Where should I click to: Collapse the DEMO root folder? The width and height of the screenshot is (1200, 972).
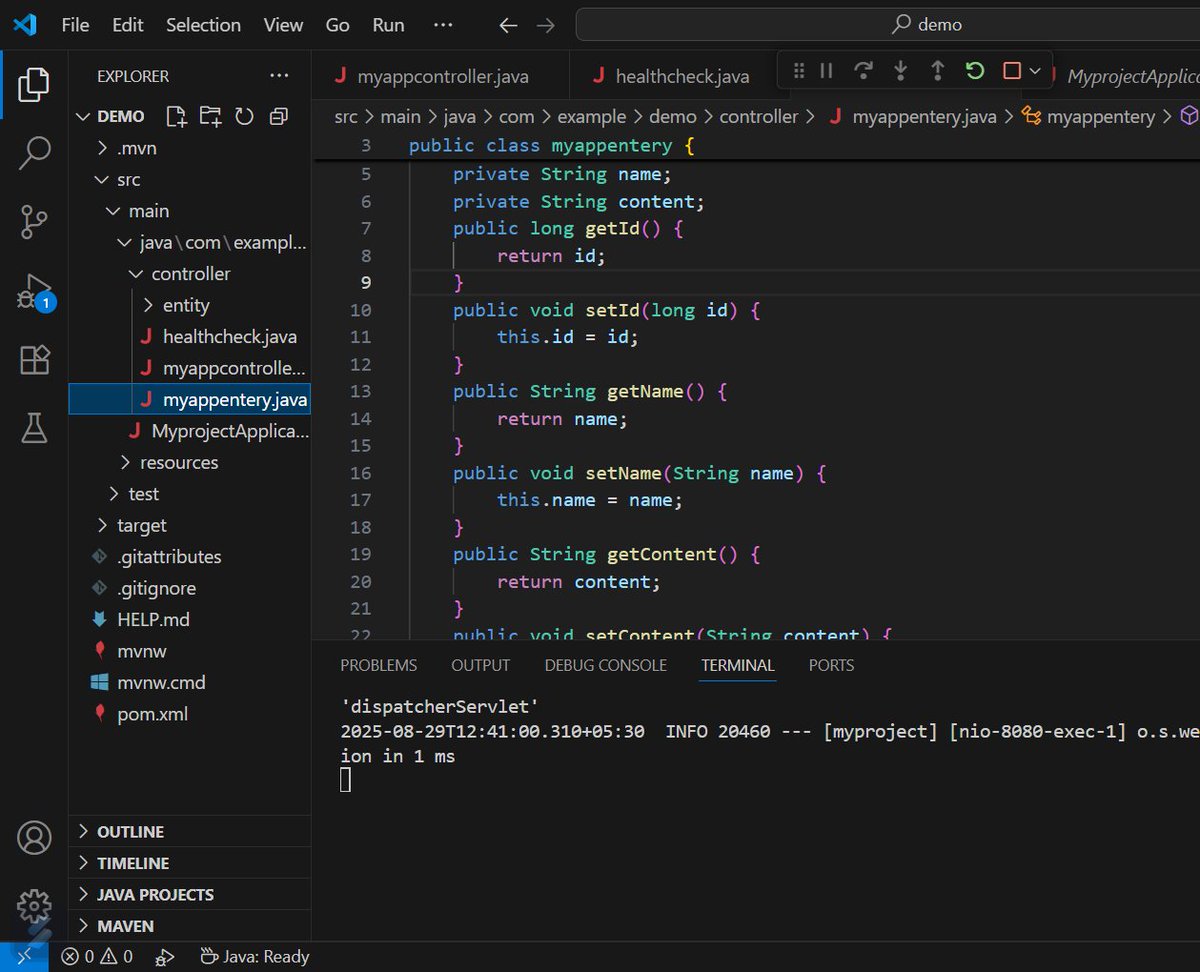(83, 117)
